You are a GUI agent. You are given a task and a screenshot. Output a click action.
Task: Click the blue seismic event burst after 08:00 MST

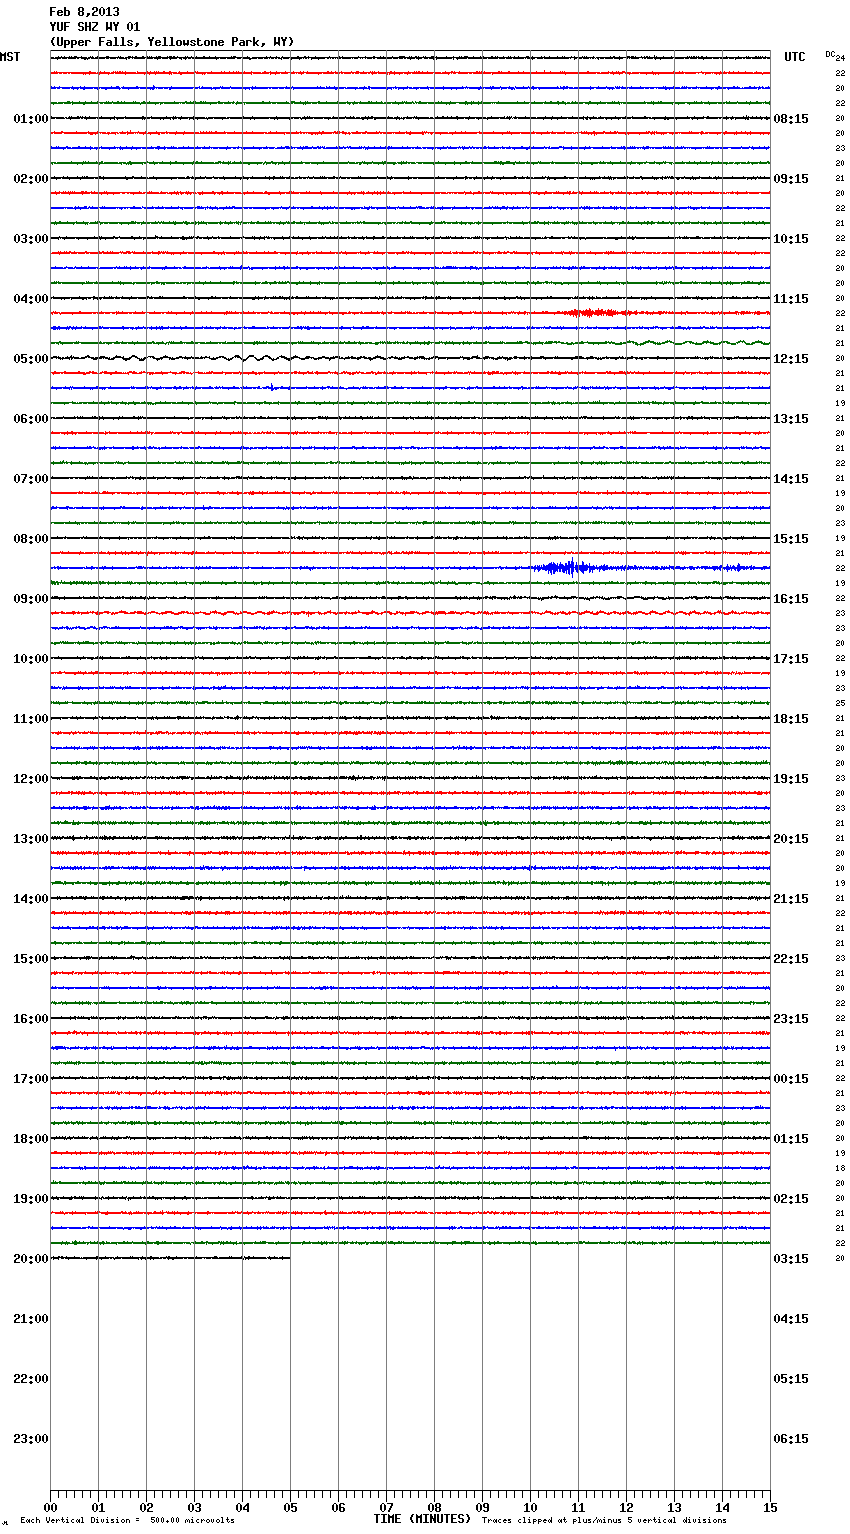(x=571, y=568)
